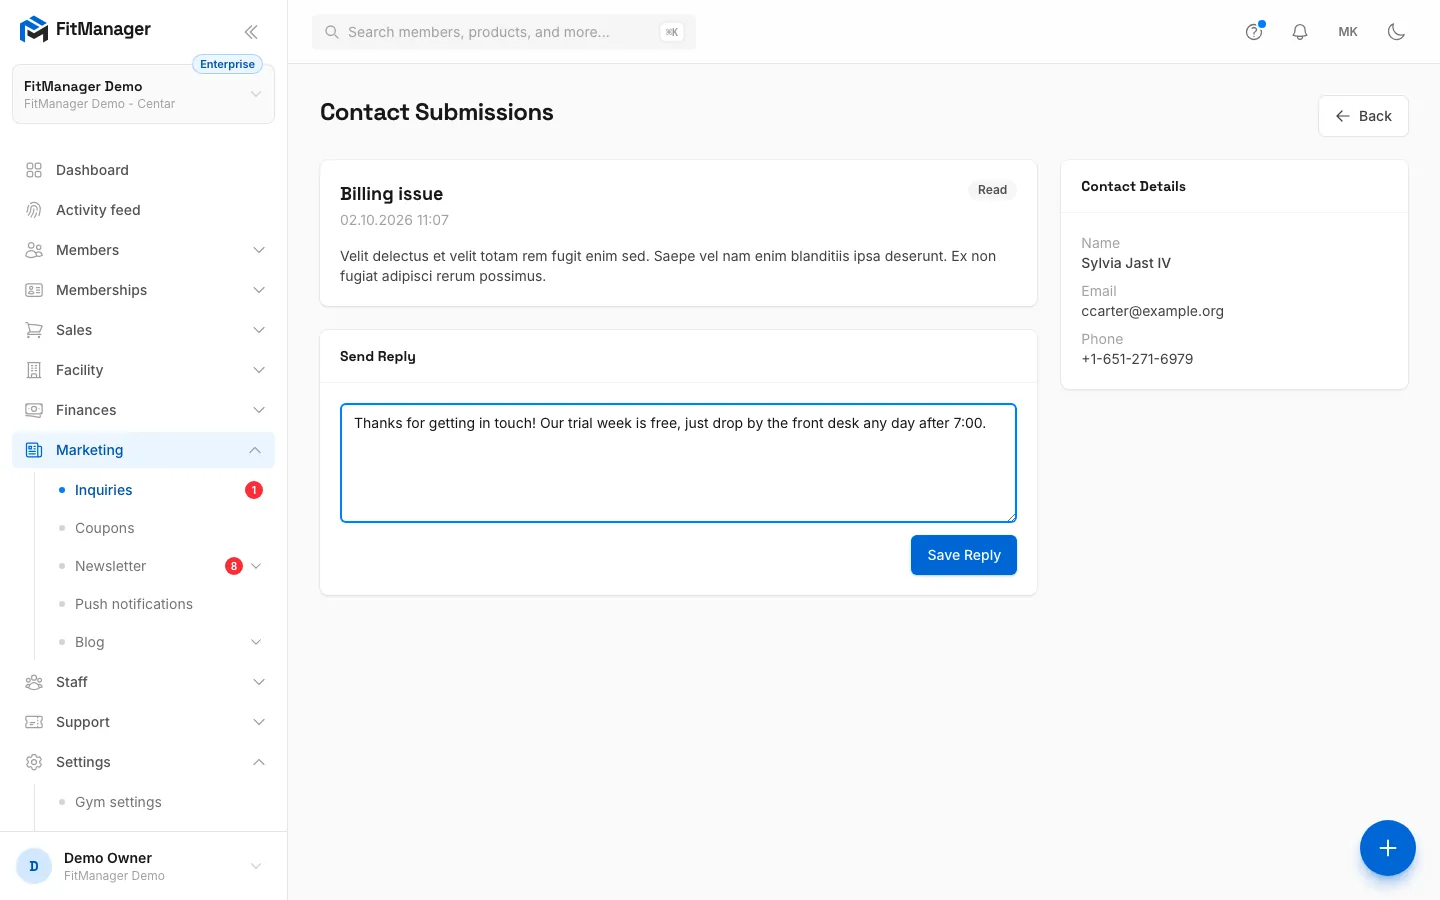Open Gym settings menu item
This screenshot has width=1440, height=900.
pos(160,802)
